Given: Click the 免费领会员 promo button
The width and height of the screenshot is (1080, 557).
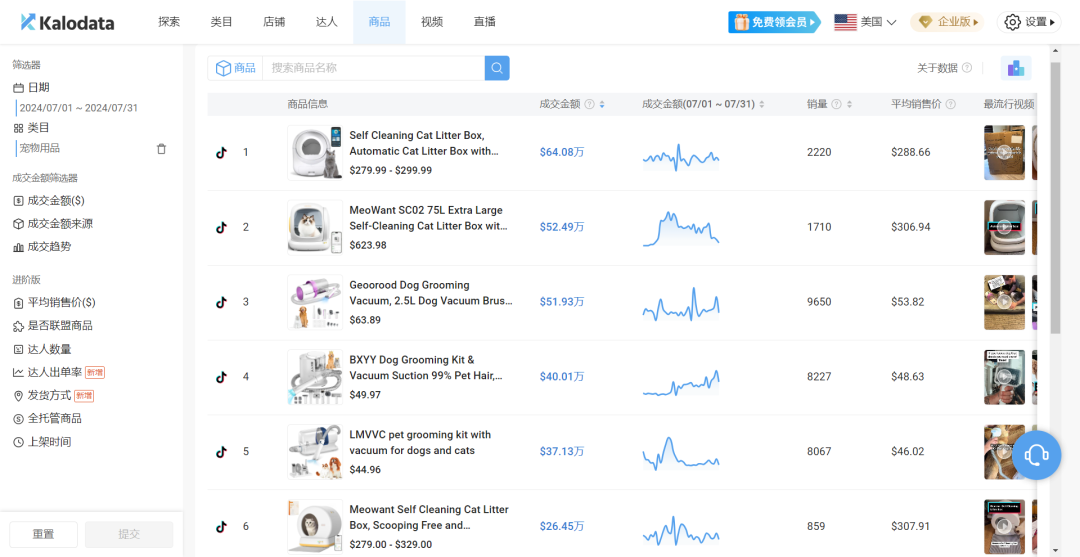Looking at the screenshot, I should click(774, 22).
